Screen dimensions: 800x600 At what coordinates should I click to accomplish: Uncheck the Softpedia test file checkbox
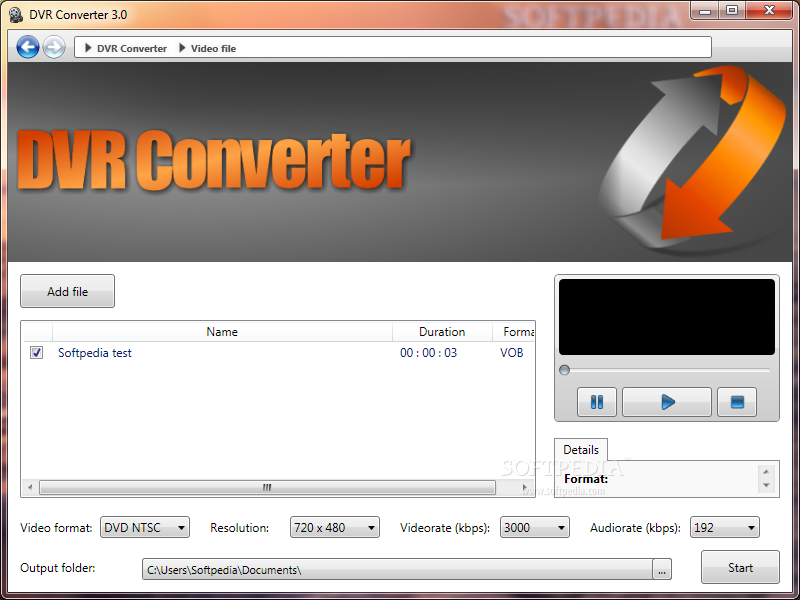36,353
